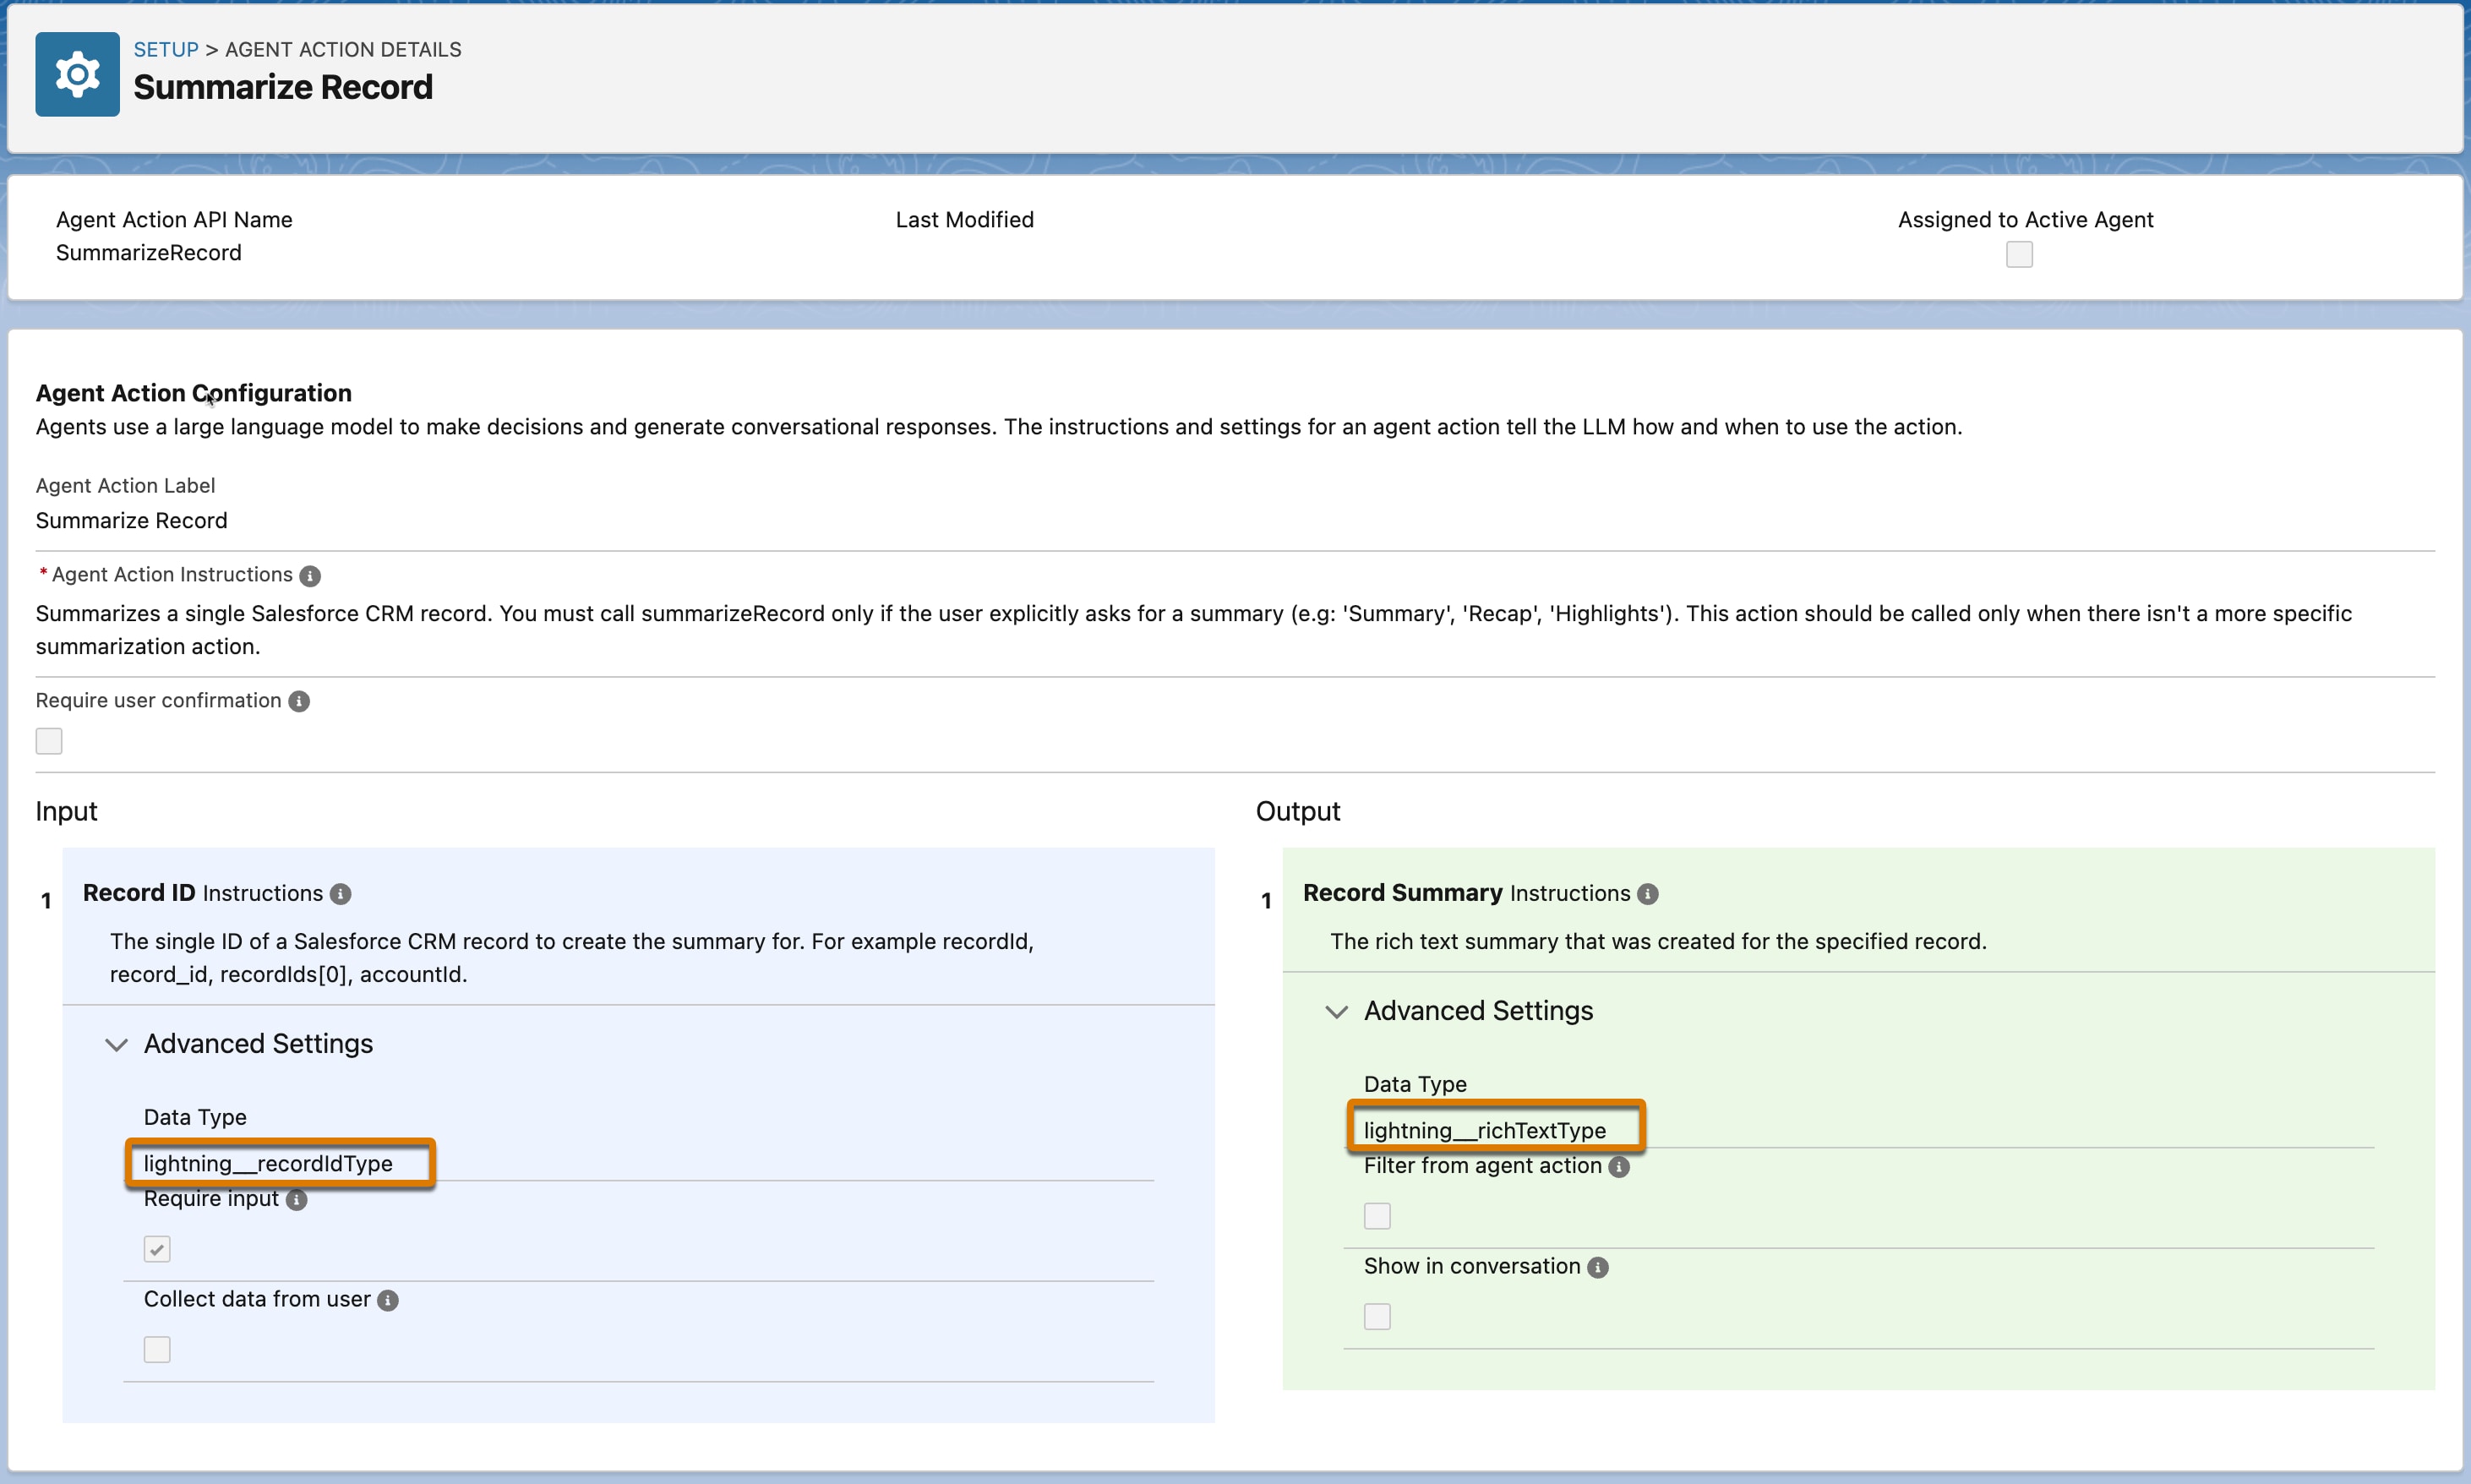Click the SummarizeRecord API name value
The height and width of the screenshot is (1484, 2471).
[149, 253]
